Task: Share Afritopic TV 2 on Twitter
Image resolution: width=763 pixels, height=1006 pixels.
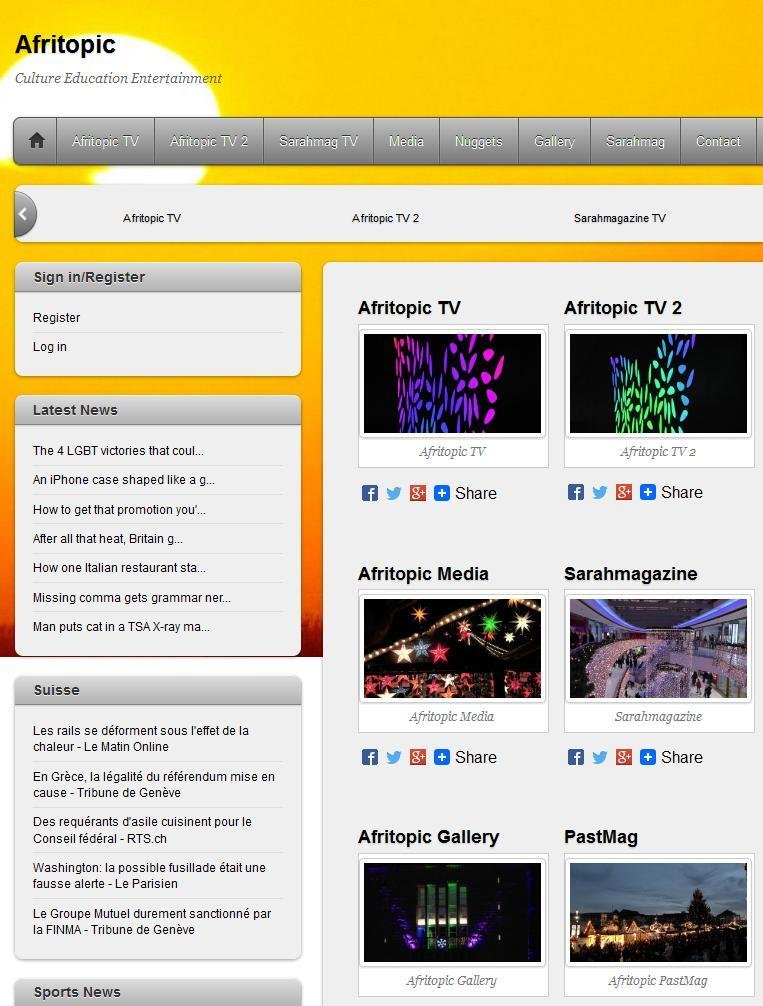Action: pyautogui.click(x=600, y=492)
